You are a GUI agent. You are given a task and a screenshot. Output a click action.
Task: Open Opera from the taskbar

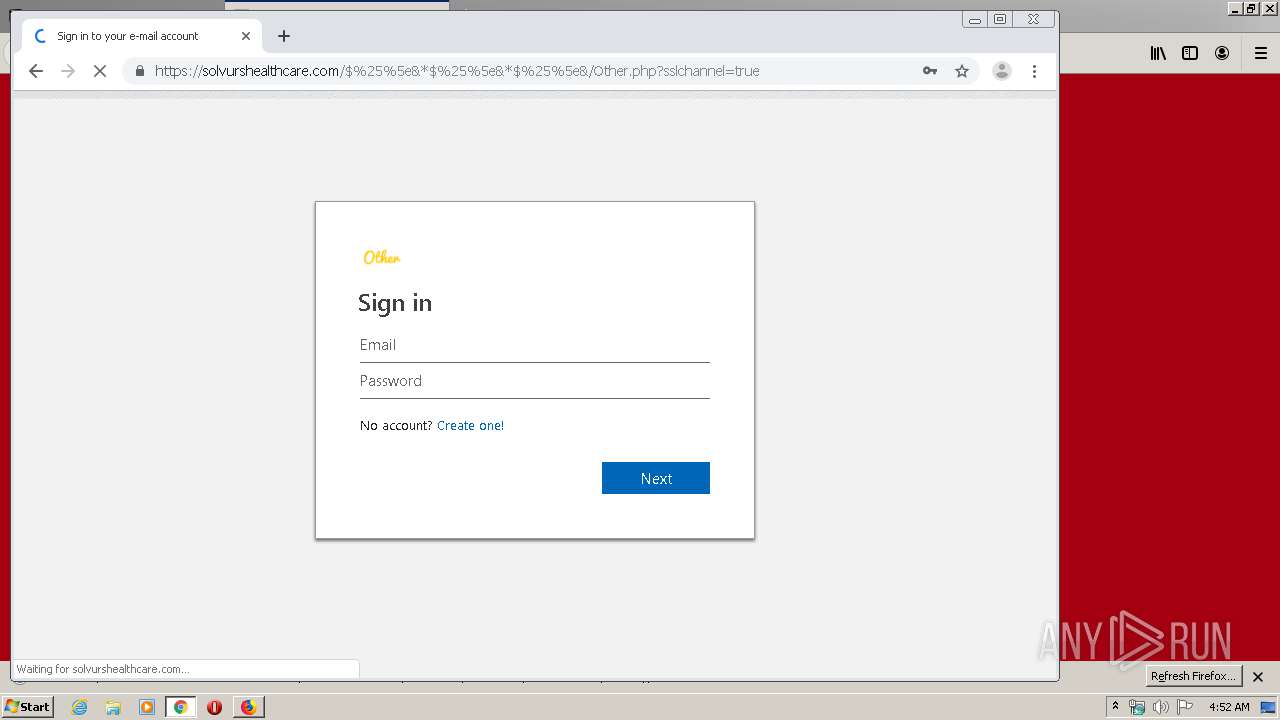click(214, 707)
